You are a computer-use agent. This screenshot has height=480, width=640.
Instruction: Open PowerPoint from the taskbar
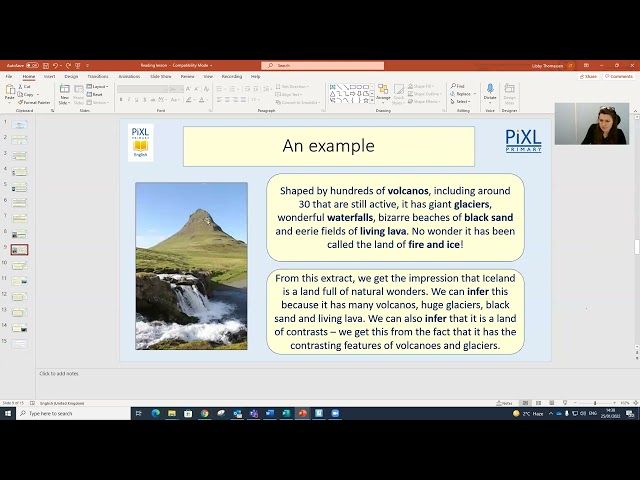click(x=302, y=413)
